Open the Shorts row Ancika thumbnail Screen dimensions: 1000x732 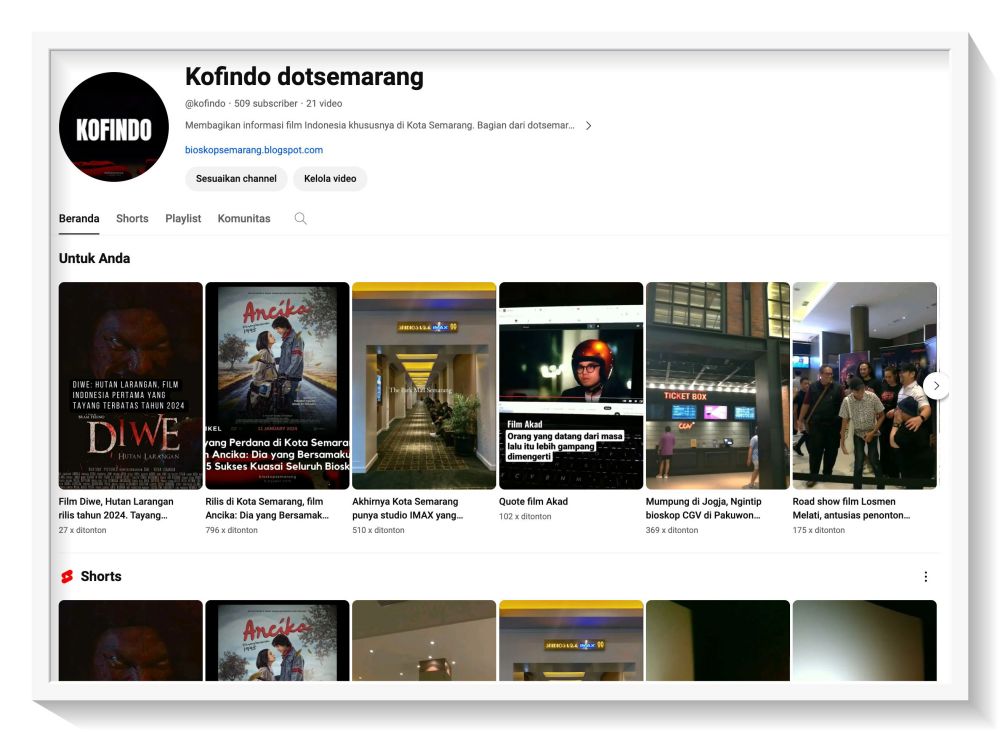(277, 640)
